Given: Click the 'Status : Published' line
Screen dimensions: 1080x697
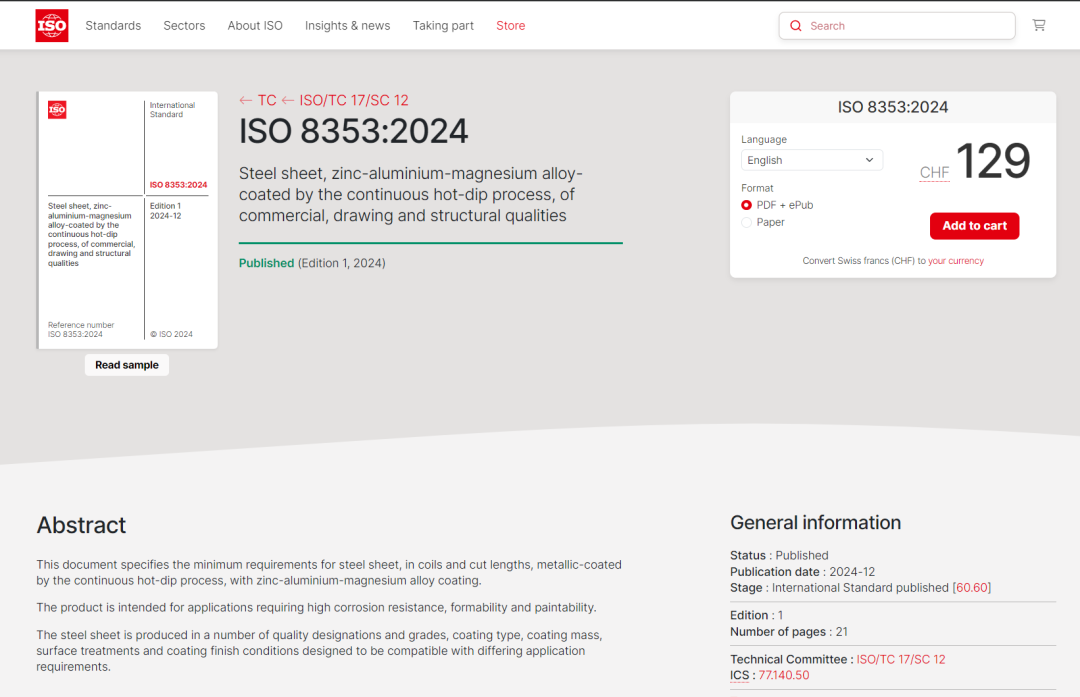Looking at the screenshot, I should coord(779,556).
